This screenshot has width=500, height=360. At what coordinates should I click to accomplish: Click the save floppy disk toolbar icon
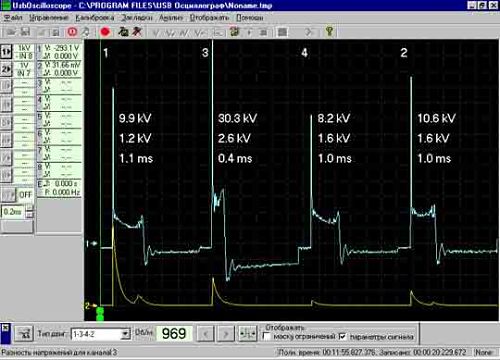[25, 32]
